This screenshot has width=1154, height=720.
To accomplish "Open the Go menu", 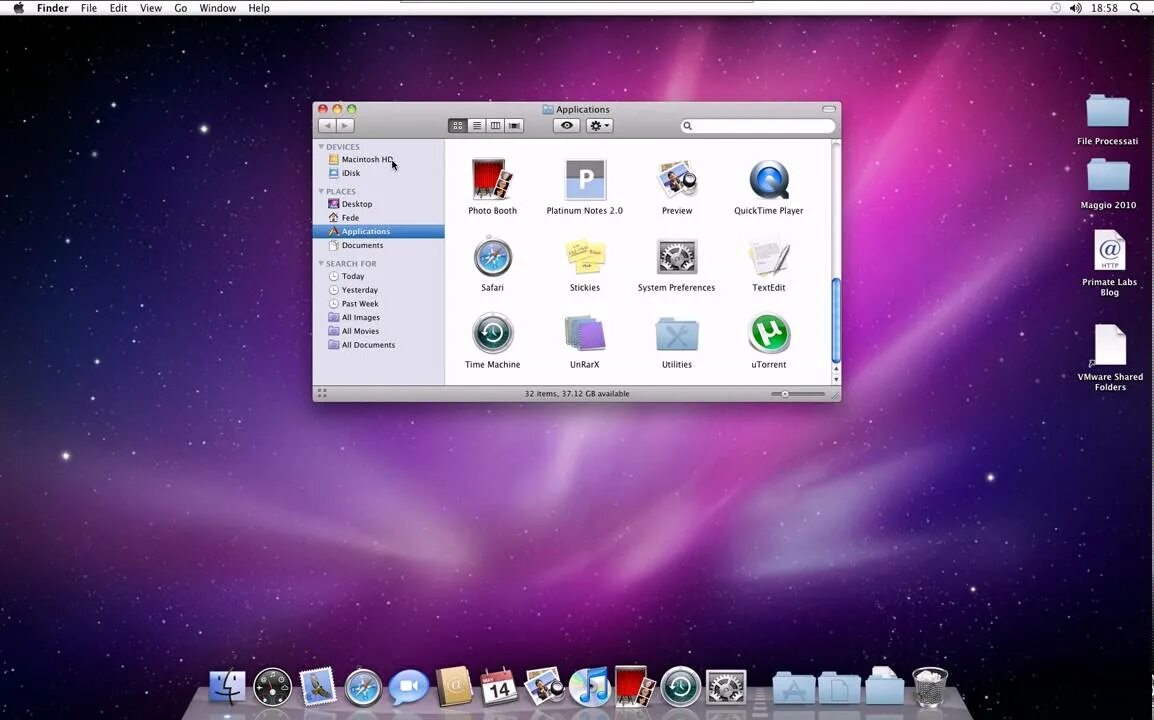I will (181, 8).
